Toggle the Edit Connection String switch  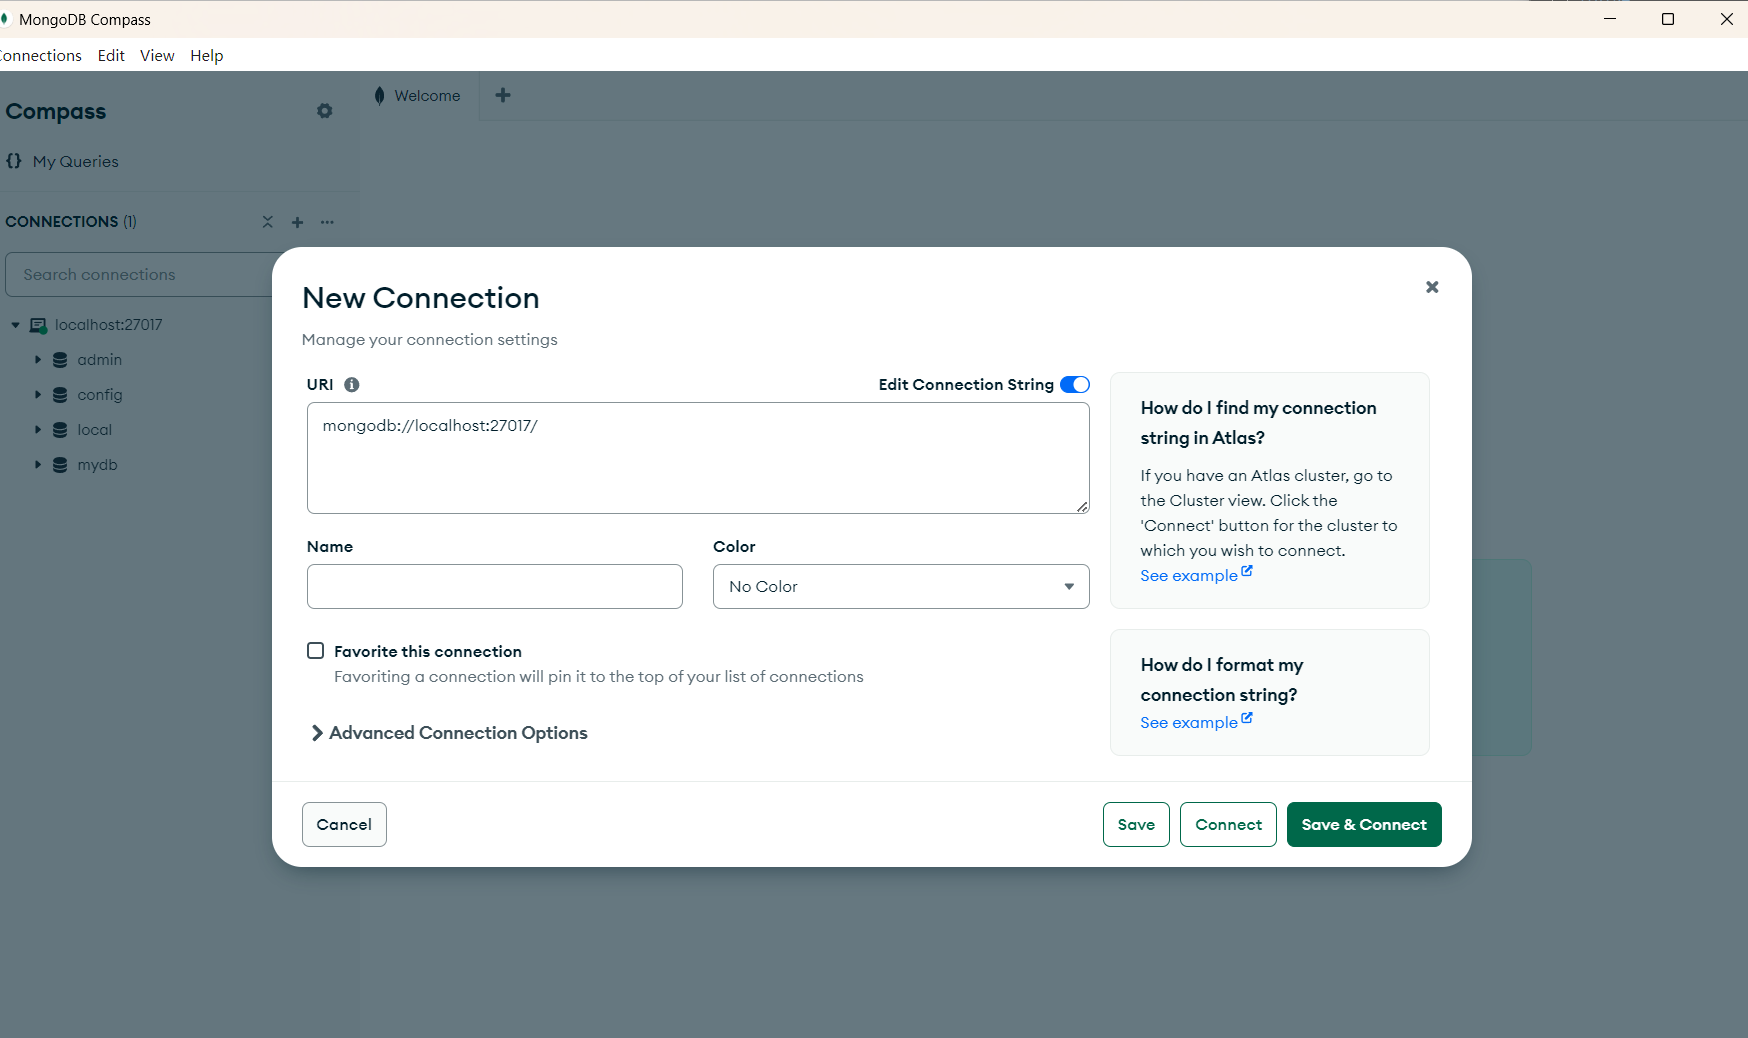tap(1074, 385)
